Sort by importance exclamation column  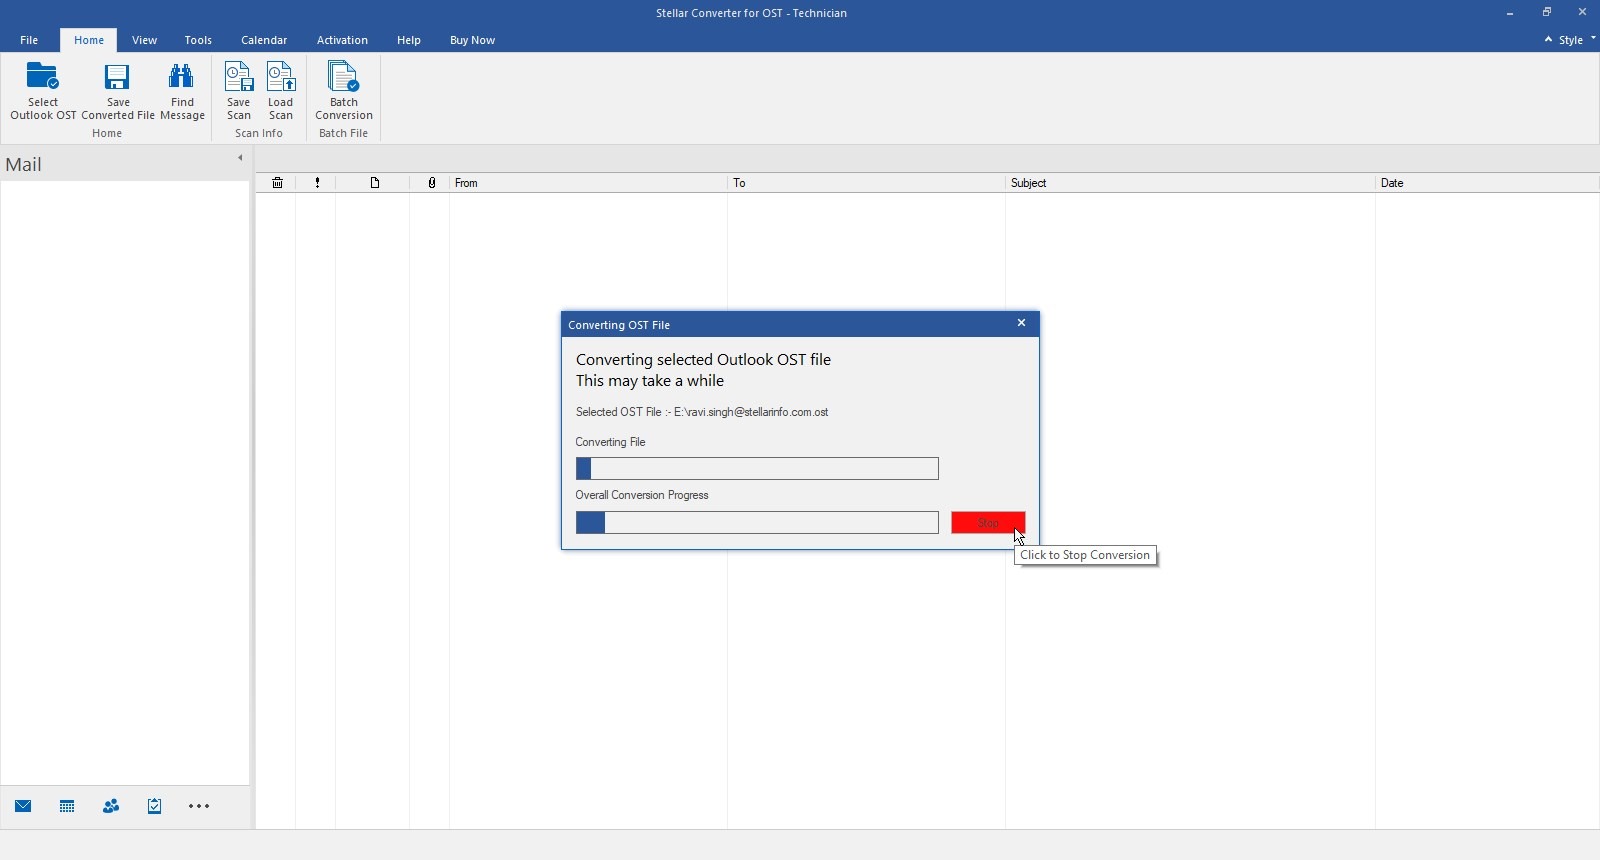click(317, 183)
